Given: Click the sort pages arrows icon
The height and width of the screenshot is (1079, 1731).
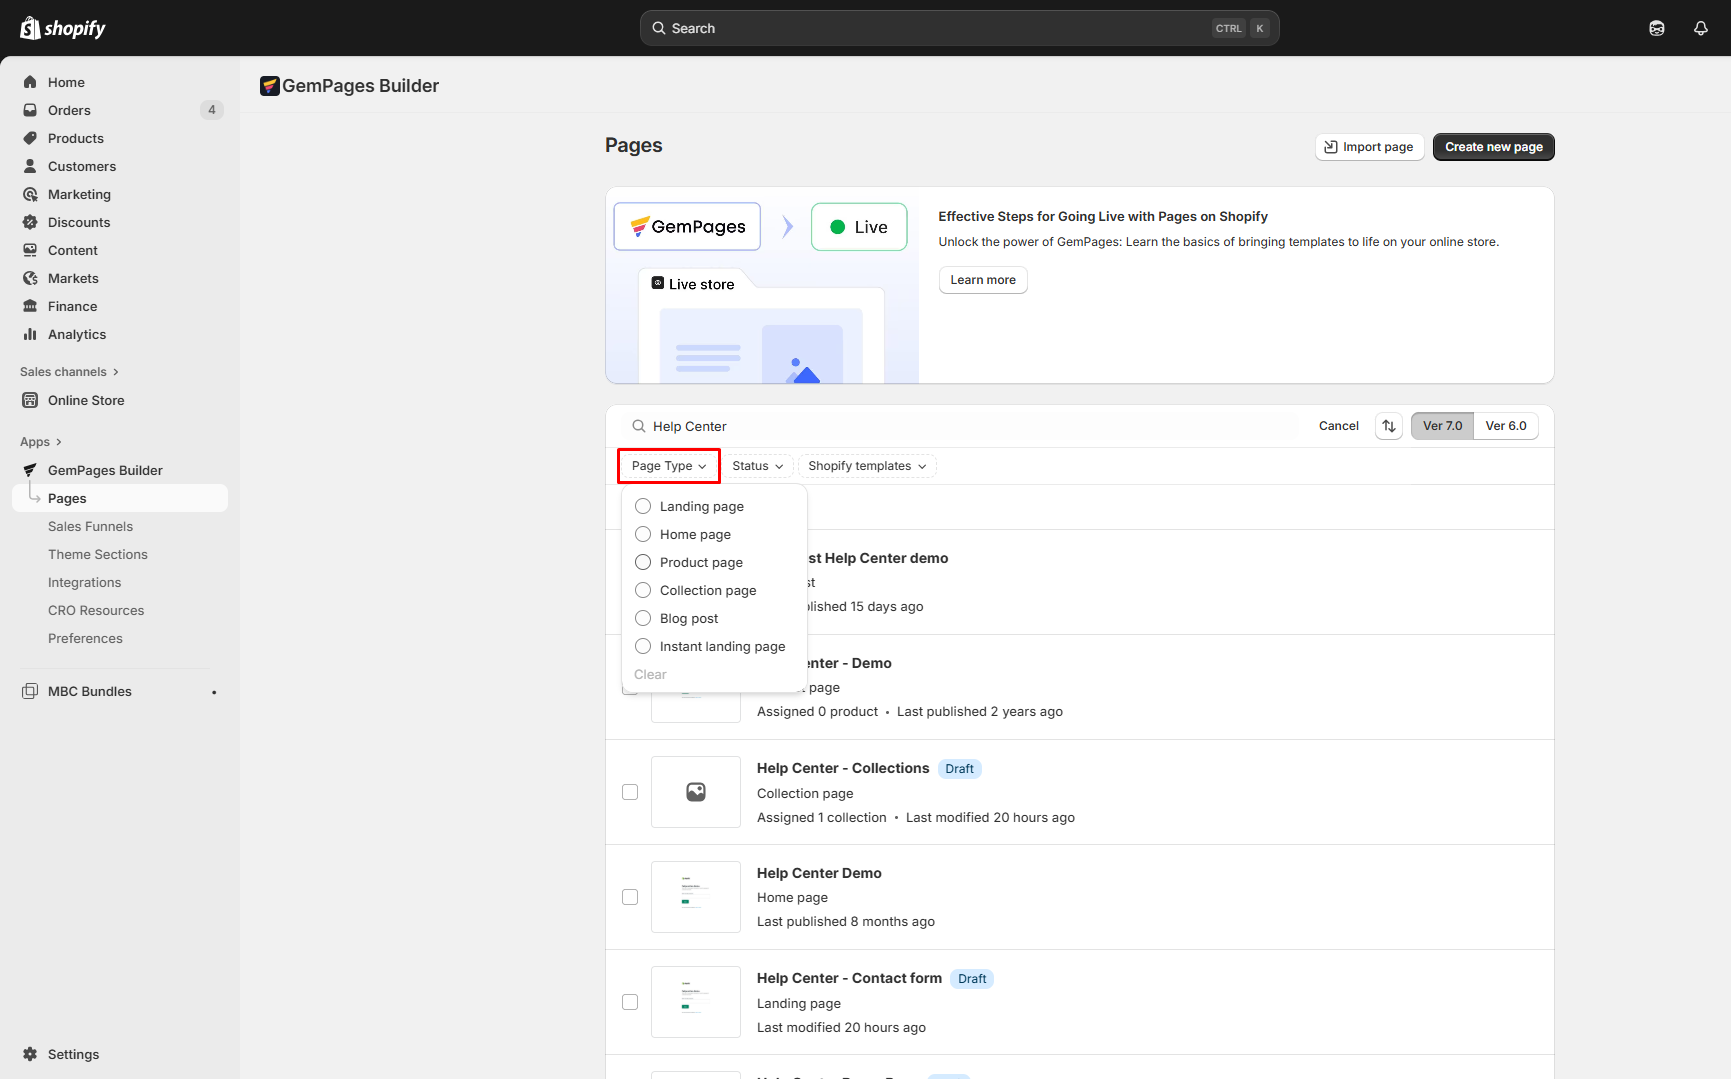Looking at the screenshot, I should pos(1388,426).
